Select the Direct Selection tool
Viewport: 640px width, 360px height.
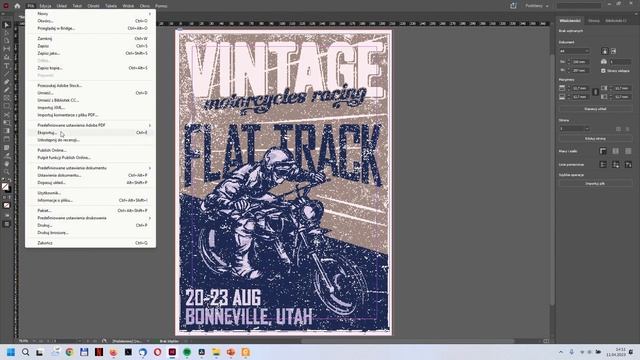coord(6,33)
